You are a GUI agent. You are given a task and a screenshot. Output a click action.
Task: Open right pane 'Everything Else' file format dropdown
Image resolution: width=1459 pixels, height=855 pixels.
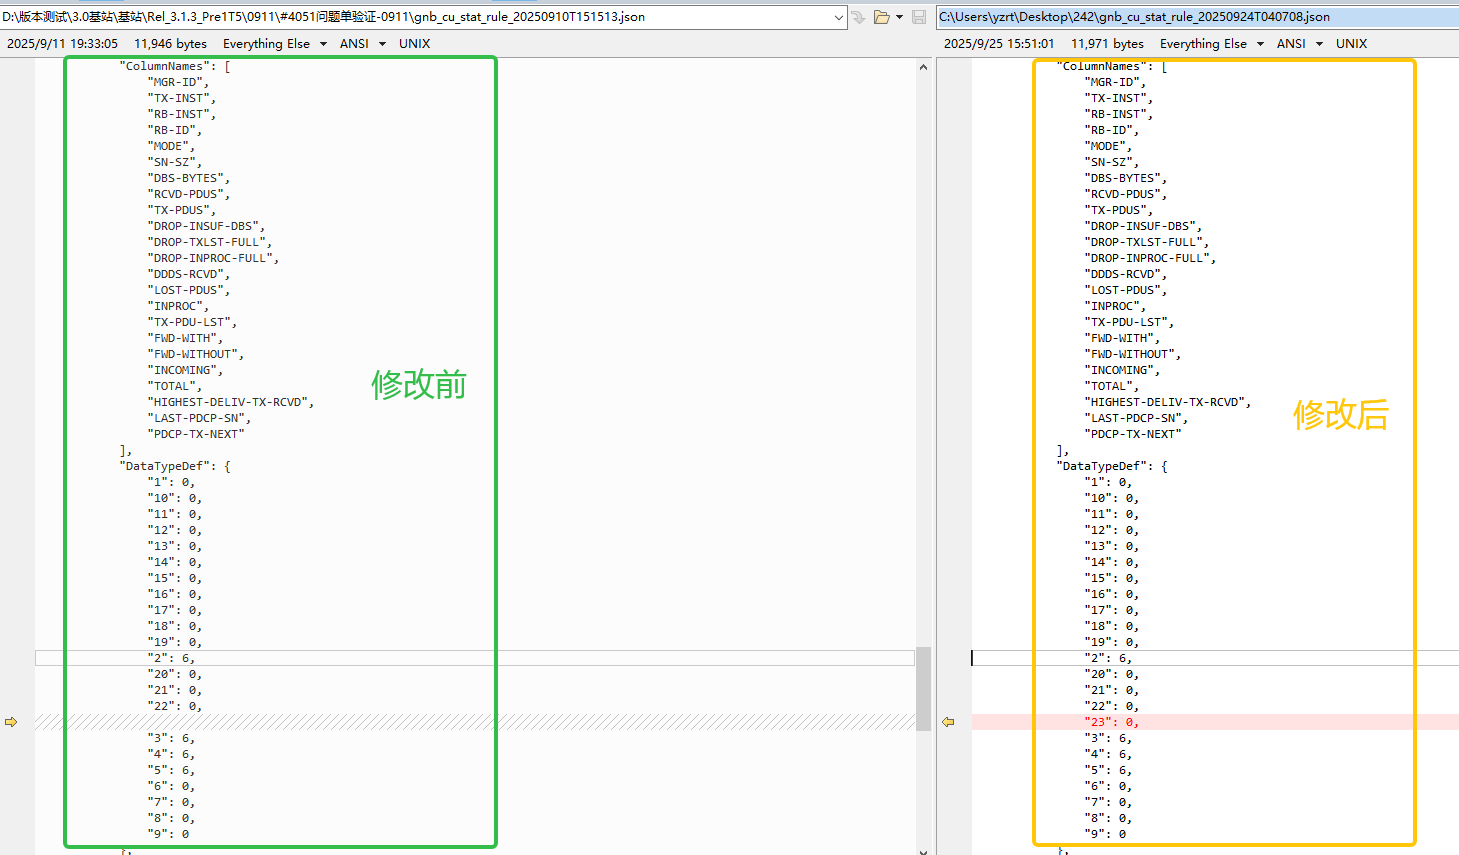[x=1260, y=44]
